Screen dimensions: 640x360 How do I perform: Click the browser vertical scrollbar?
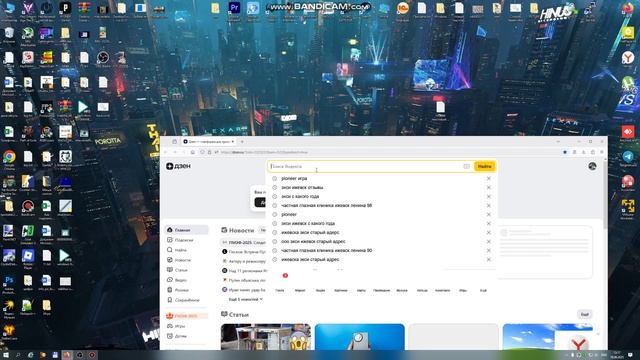[x=605, y=194]
